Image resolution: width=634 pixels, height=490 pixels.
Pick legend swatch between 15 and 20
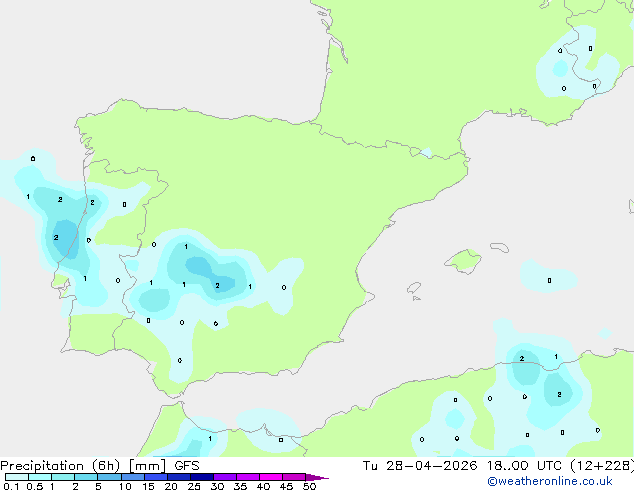(x=155, y=477)
